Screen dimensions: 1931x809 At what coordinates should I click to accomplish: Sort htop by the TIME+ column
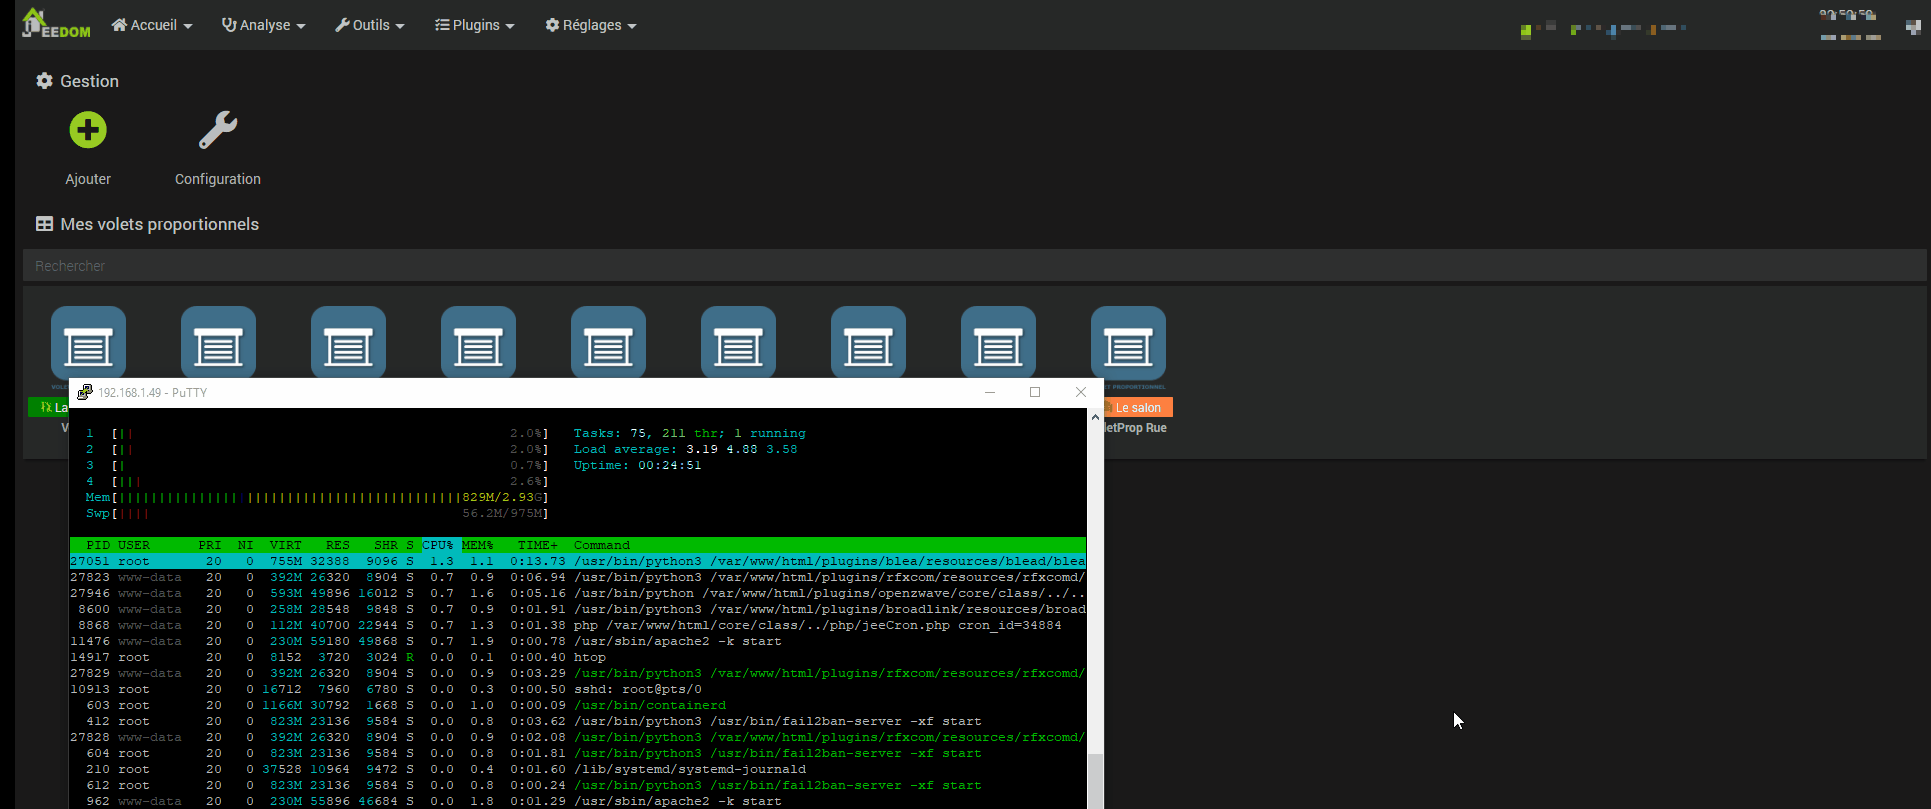click(538, 545)
